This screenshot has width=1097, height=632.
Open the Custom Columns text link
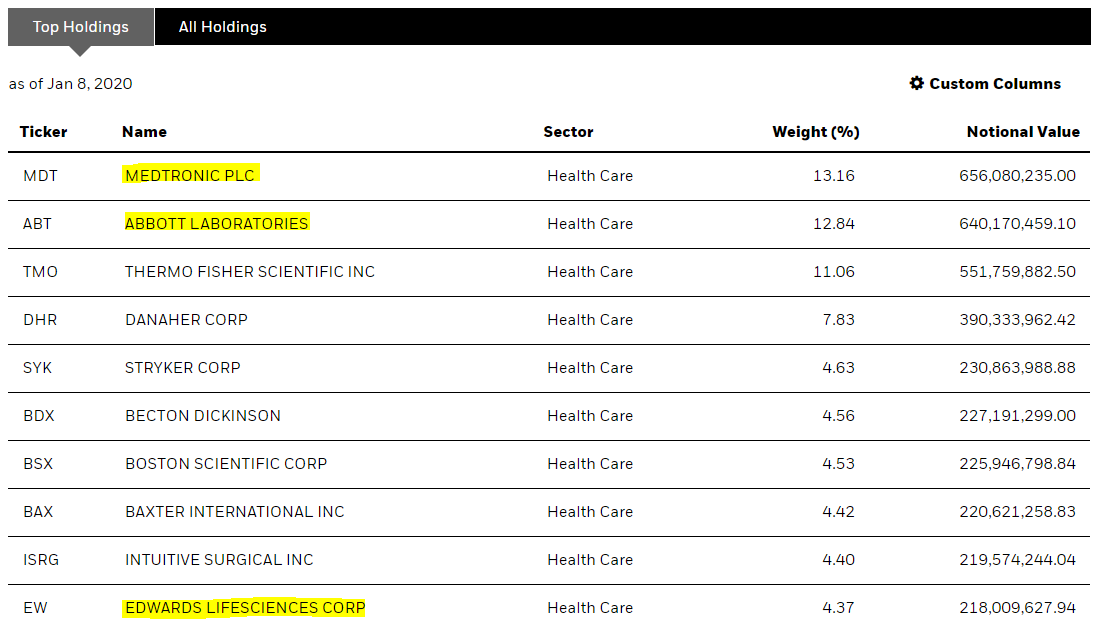[995, 83]
